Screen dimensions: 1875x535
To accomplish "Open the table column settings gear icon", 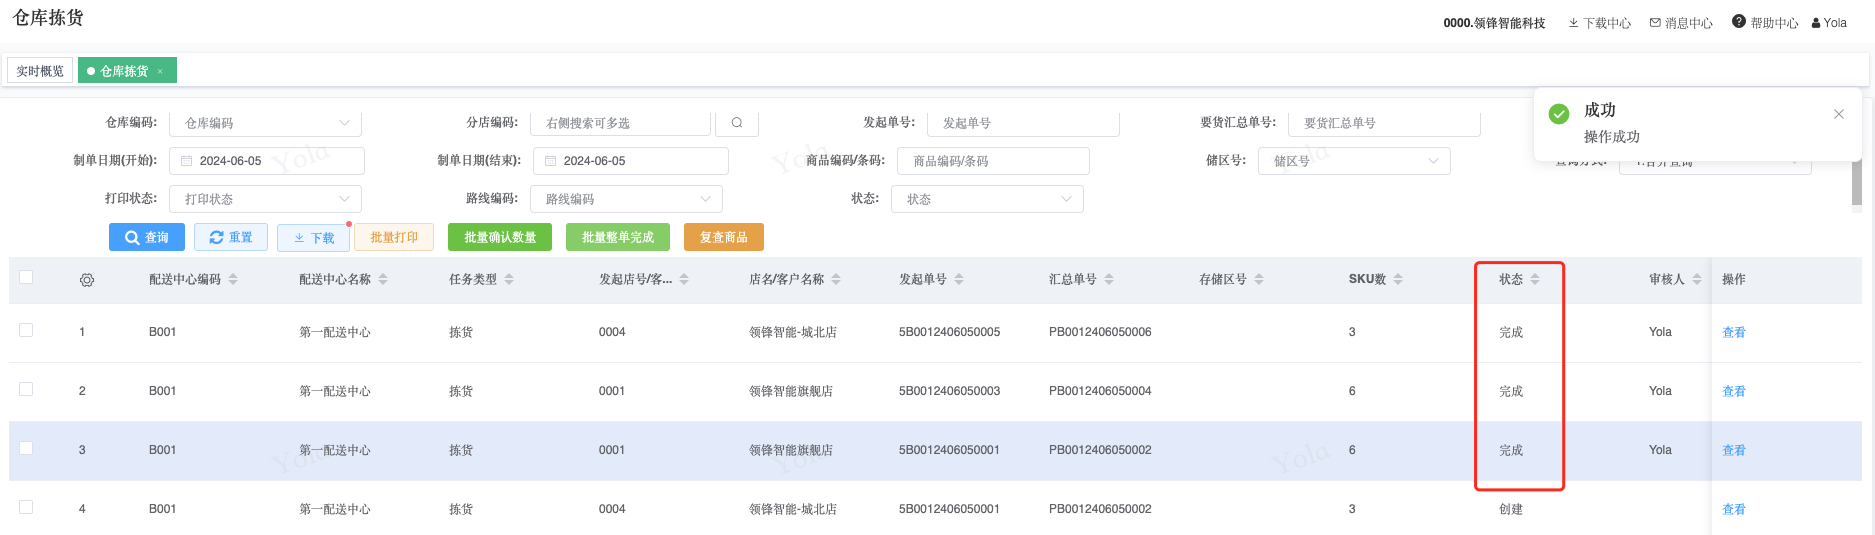I will 87,280.
